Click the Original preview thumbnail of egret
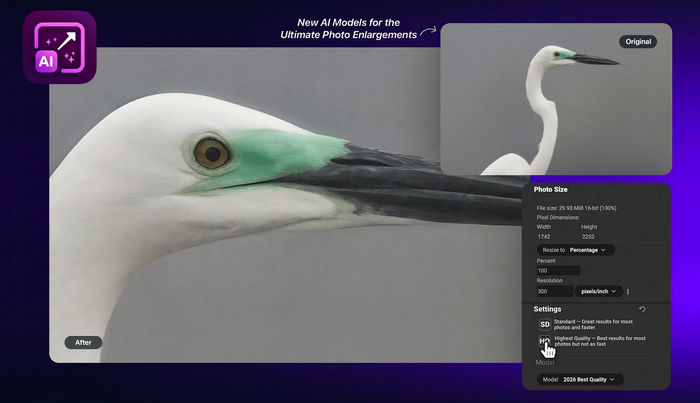The image size is (700, 403). pyautogui.click(x=556, y=99)
